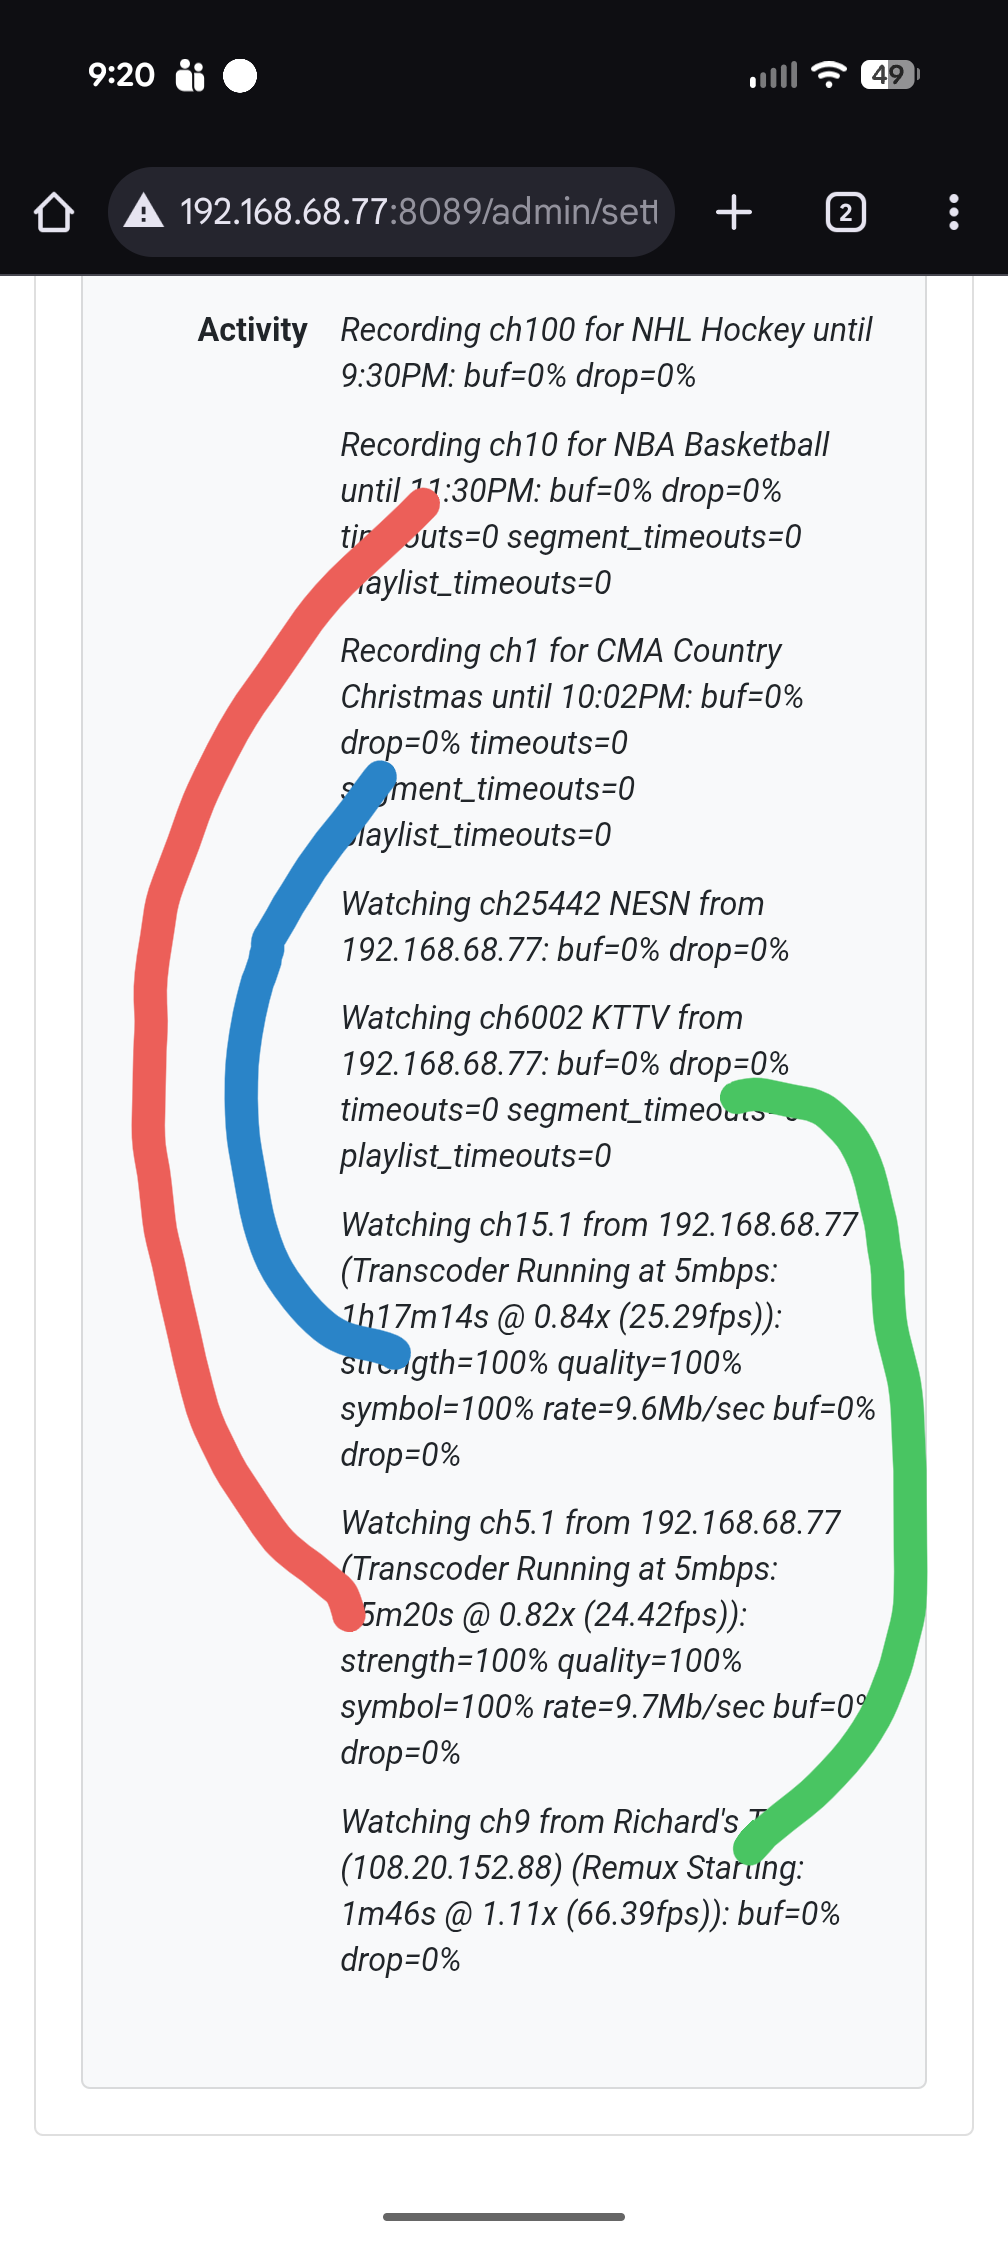Select the NHL Hockey ch100 recording entry
1008x2244 pixels.
606,352
